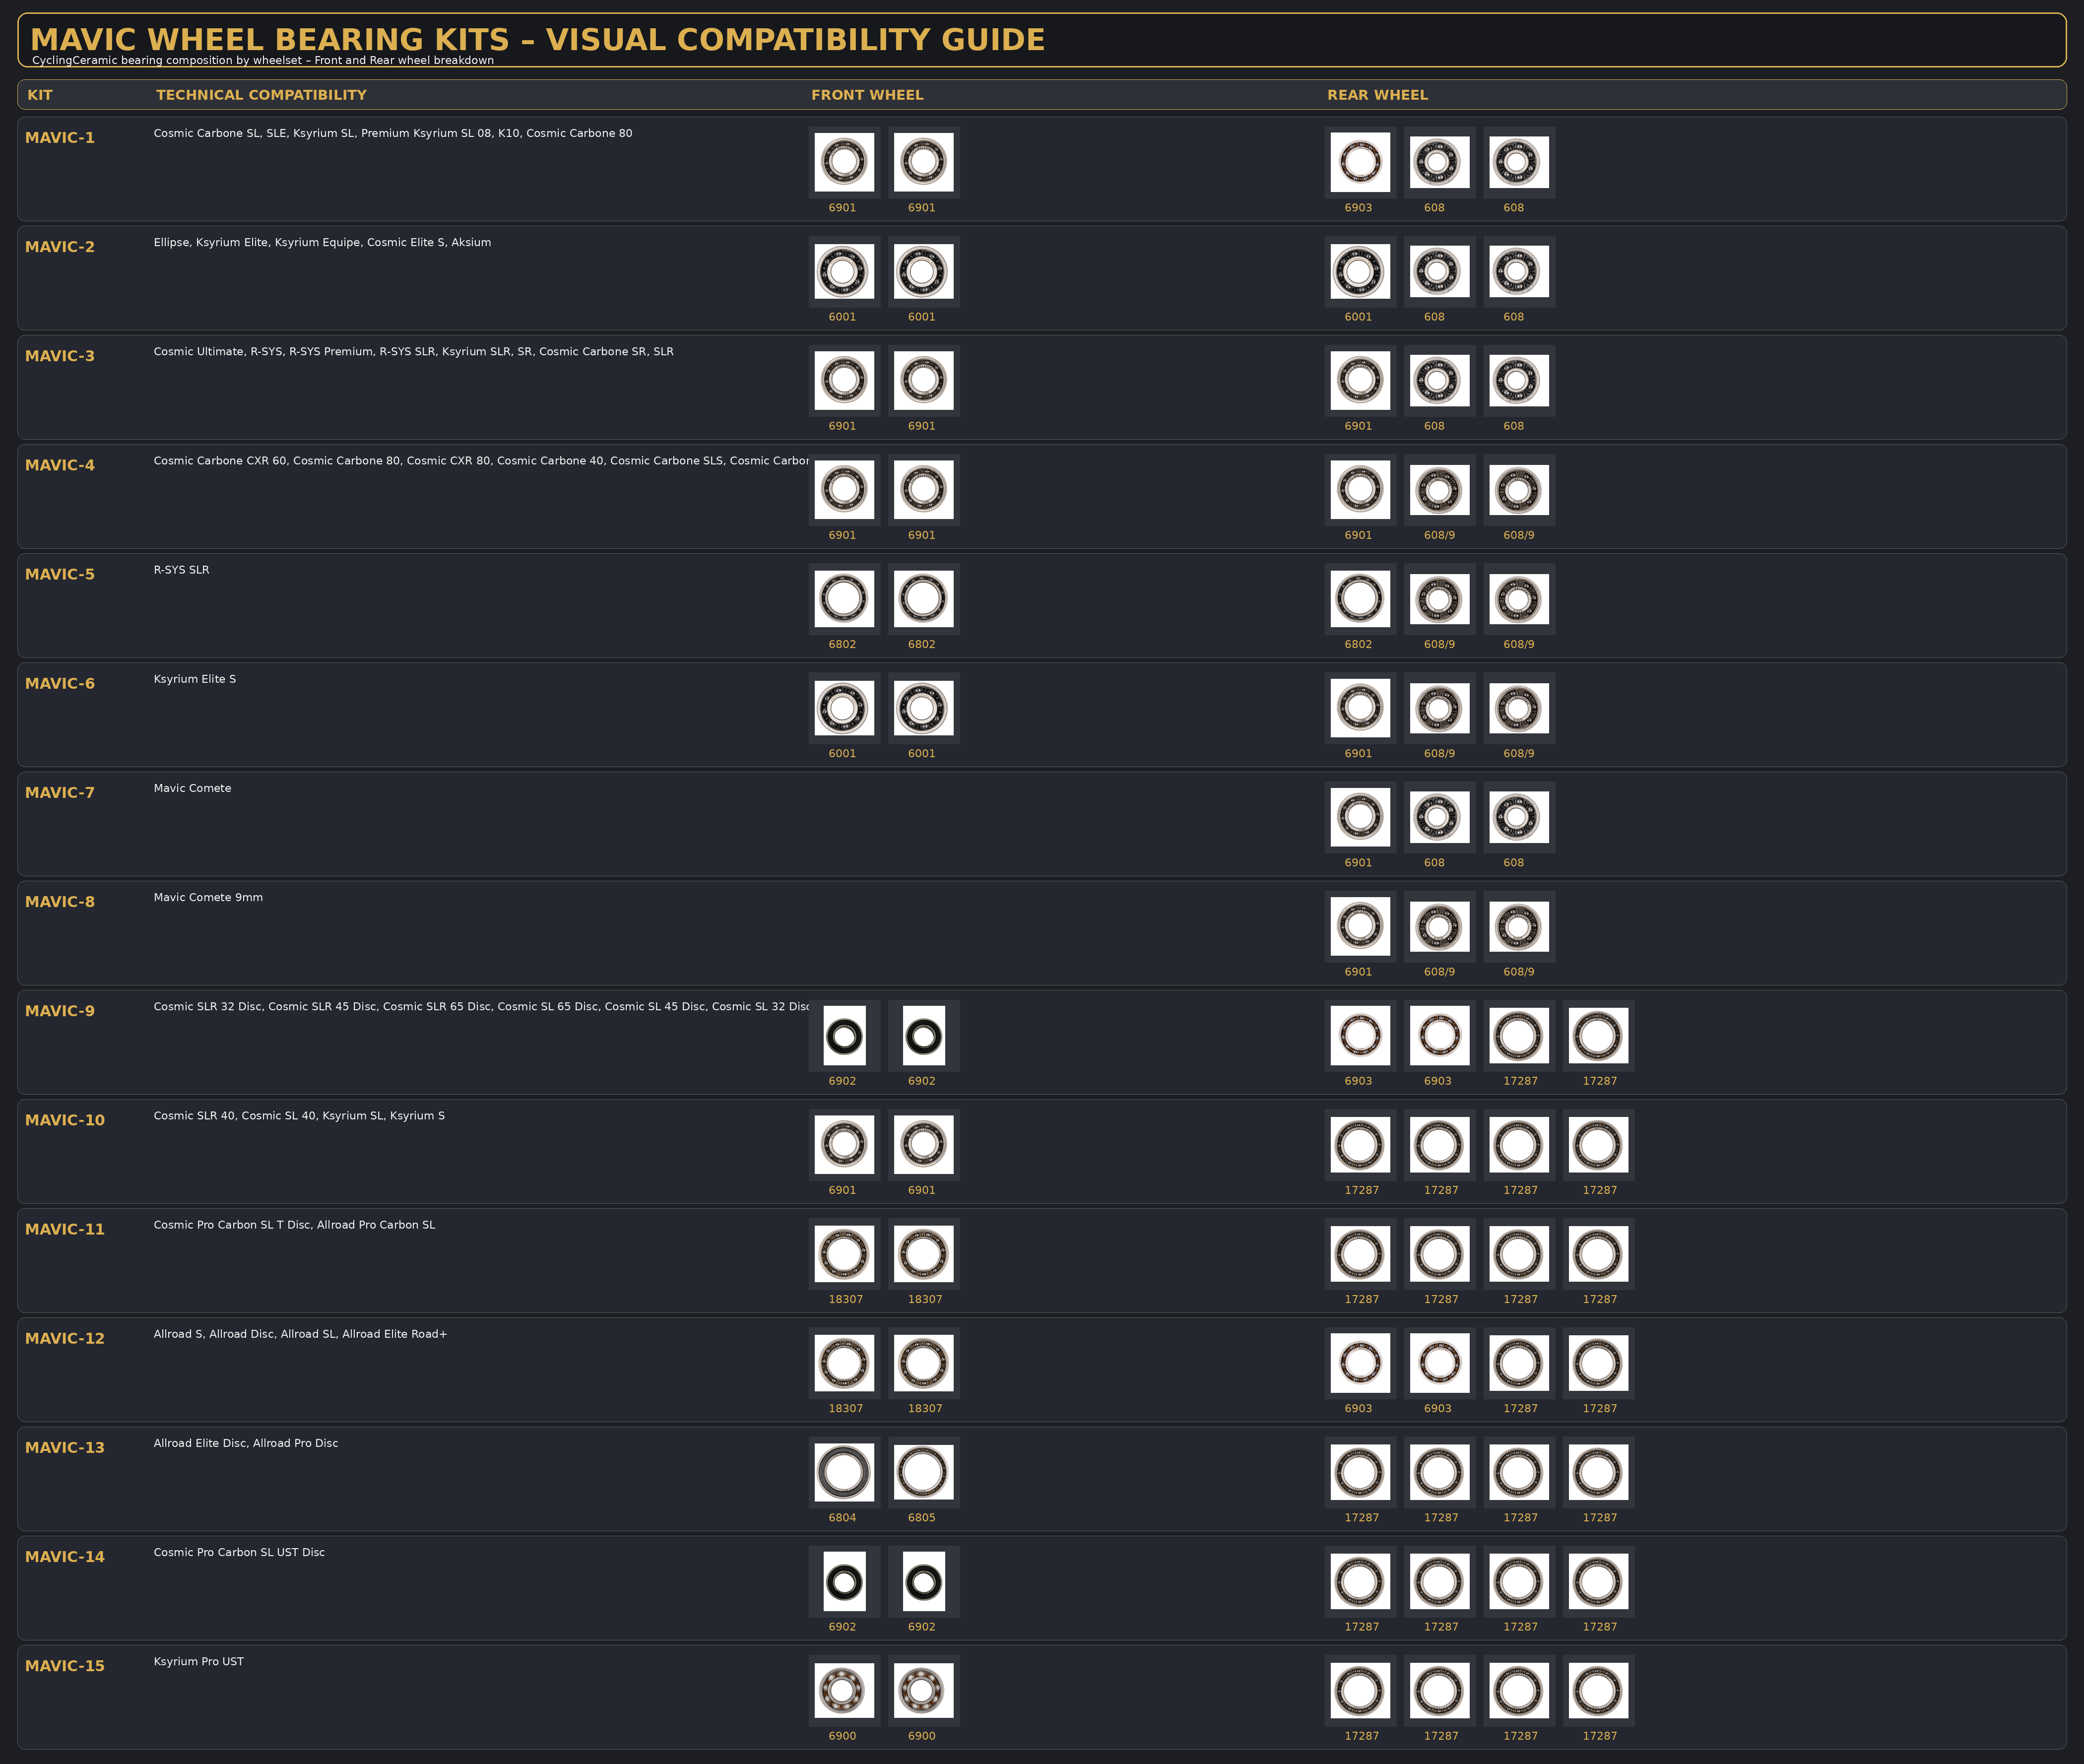Viewport: 2084px width, 1764px height.
Task: Click the '6804' label under MAVIC-13 front bearing
Action: (842, 1518)
